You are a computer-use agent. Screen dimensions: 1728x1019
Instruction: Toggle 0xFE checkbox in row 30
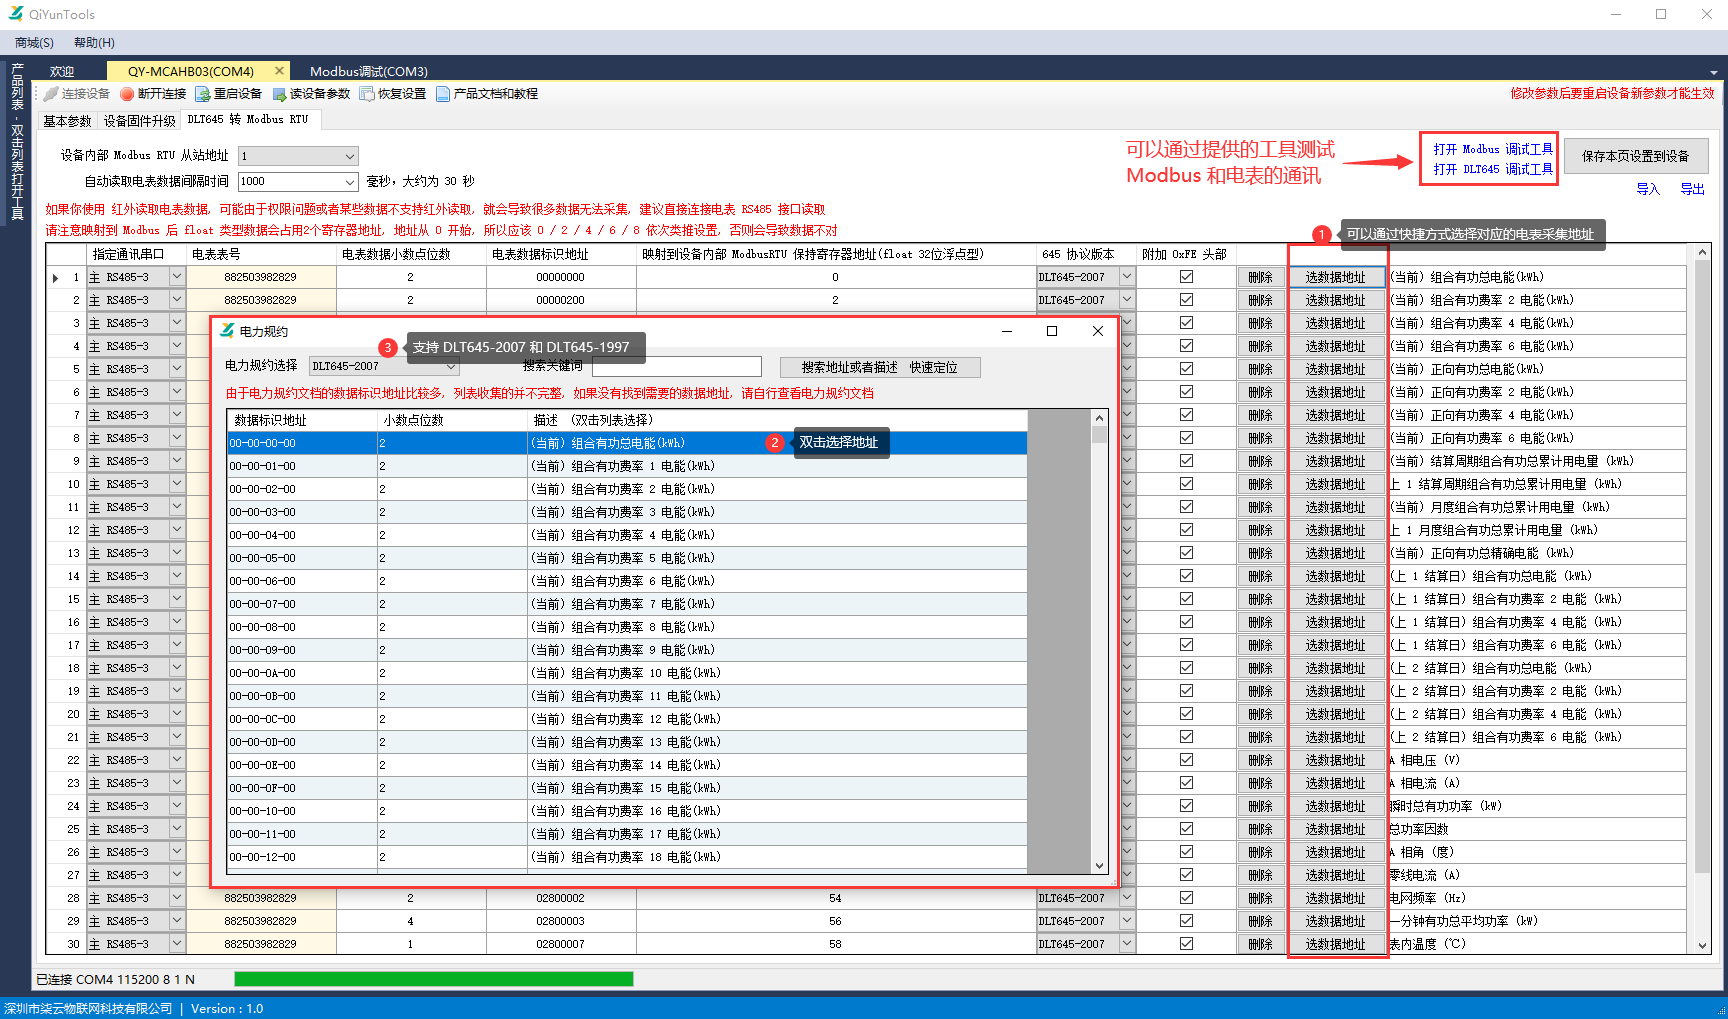(x=1186, y=944)
